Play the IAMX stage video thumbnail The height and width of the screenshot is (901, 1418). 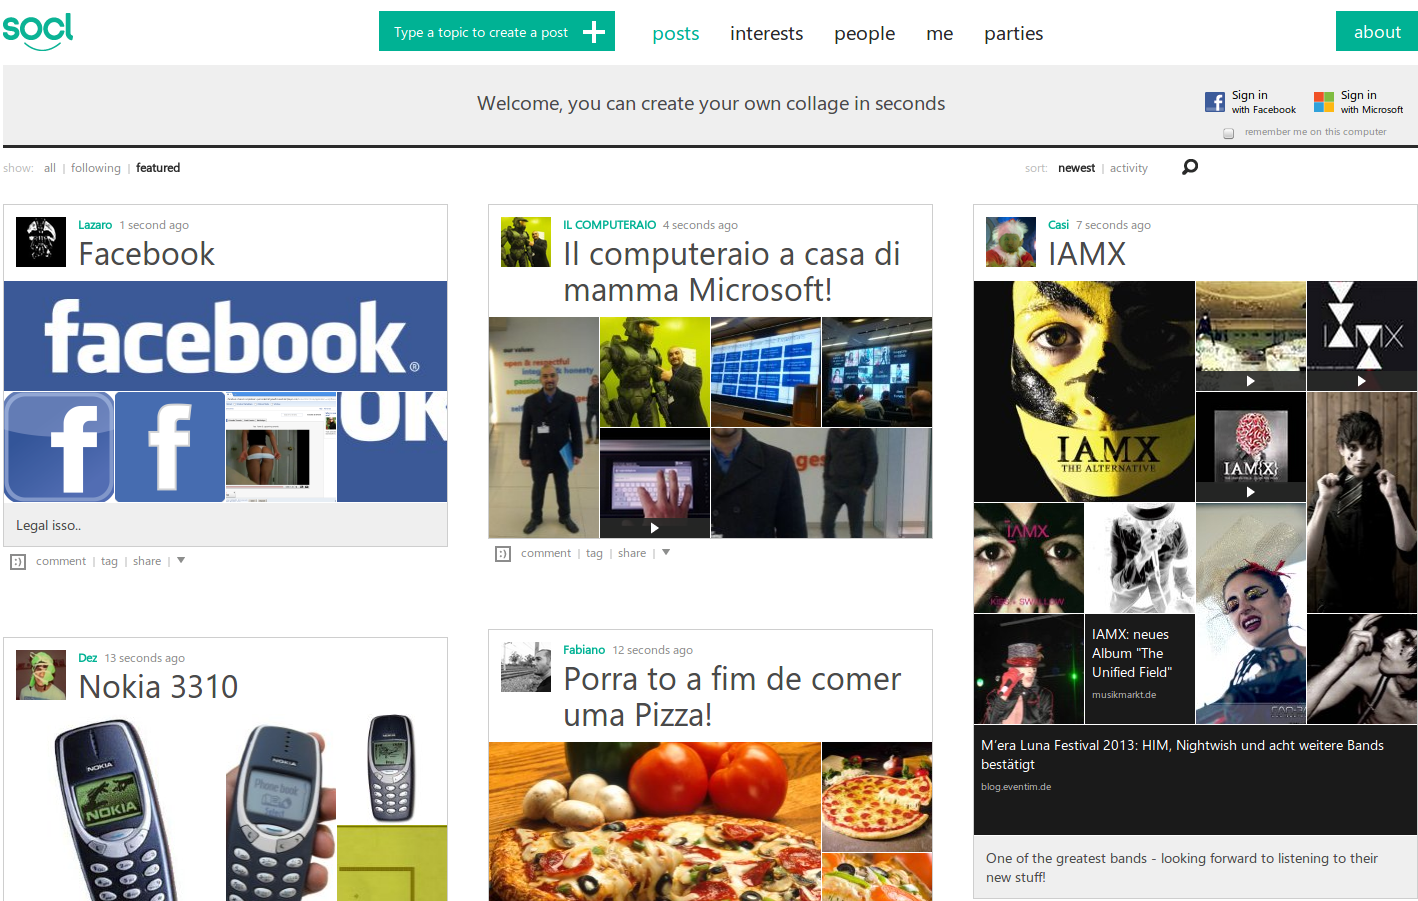[x=1251, y=336]
